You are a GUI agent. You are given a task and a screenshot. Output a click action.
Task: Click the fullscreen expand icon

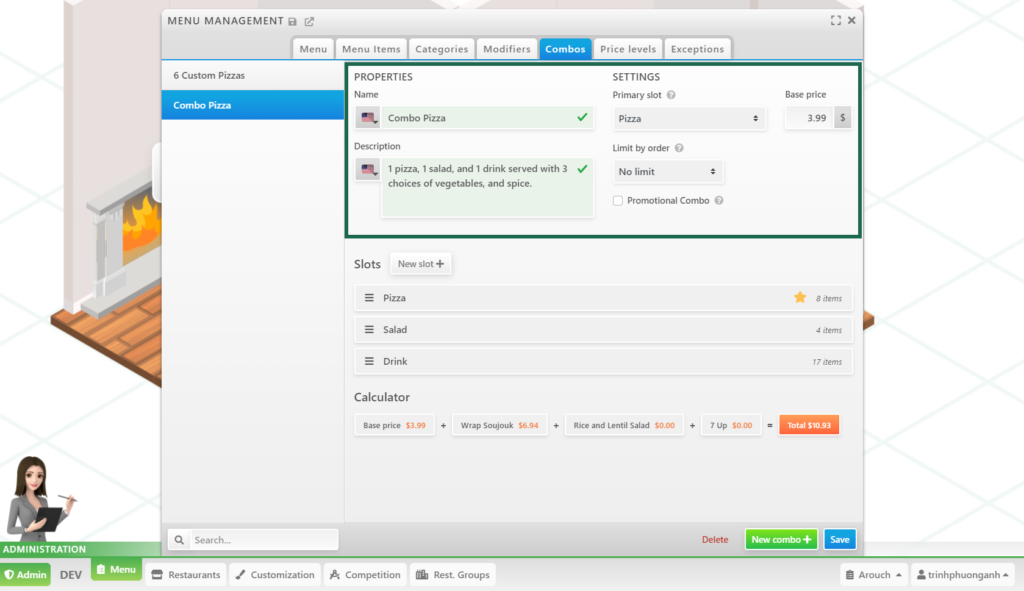coord(836,20)
